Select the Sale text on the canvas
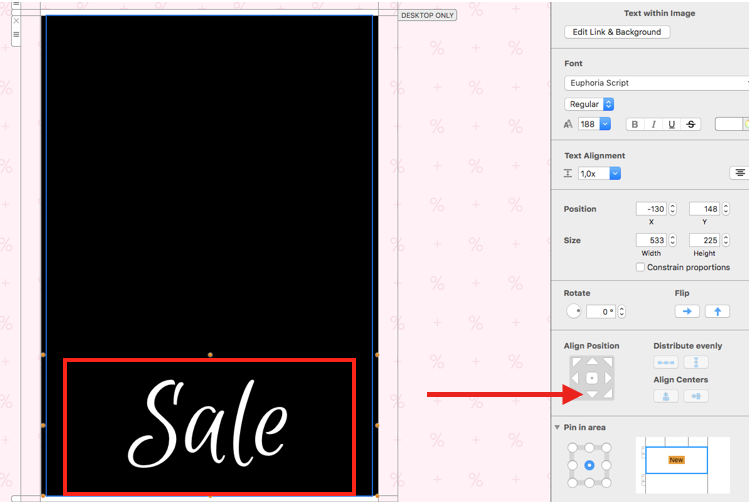The height and width of the screenshot is (502, 749). pyautogui.click(x=208, y=423)
